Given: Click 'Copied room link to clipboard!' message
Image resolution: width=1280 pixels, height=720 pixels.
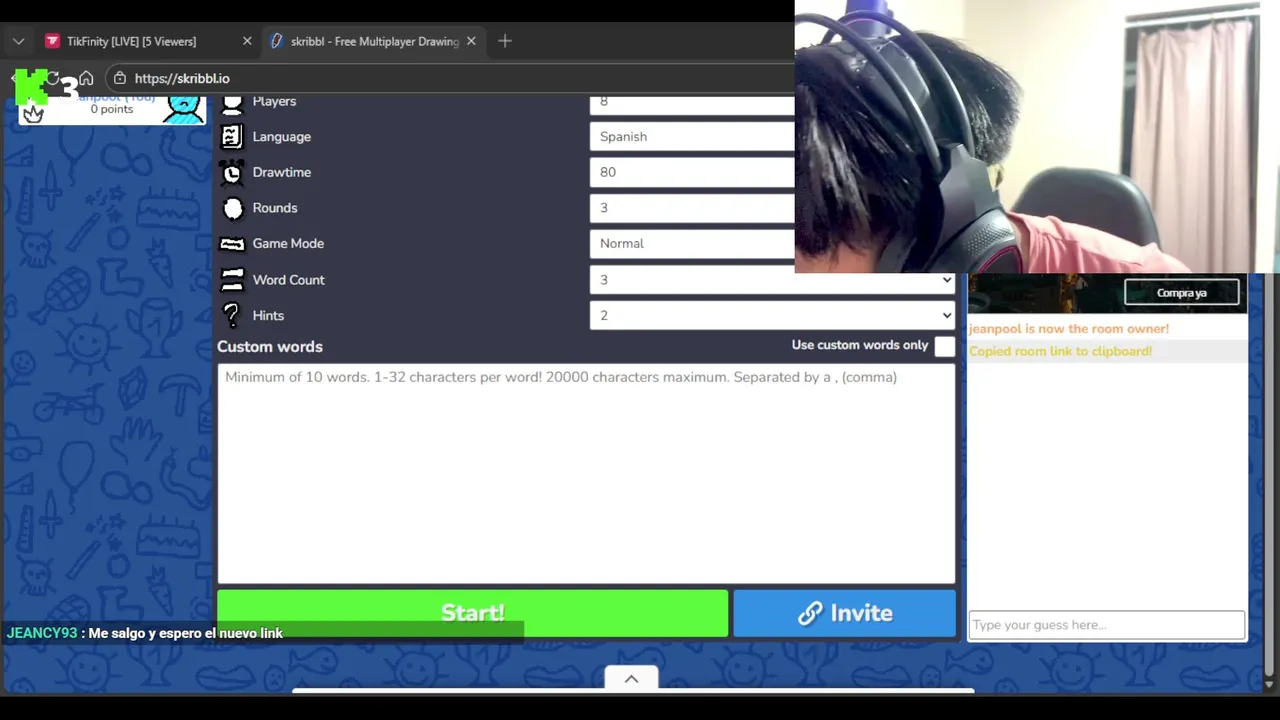Looking at the screenshot, I should (x=1061, y=351).
